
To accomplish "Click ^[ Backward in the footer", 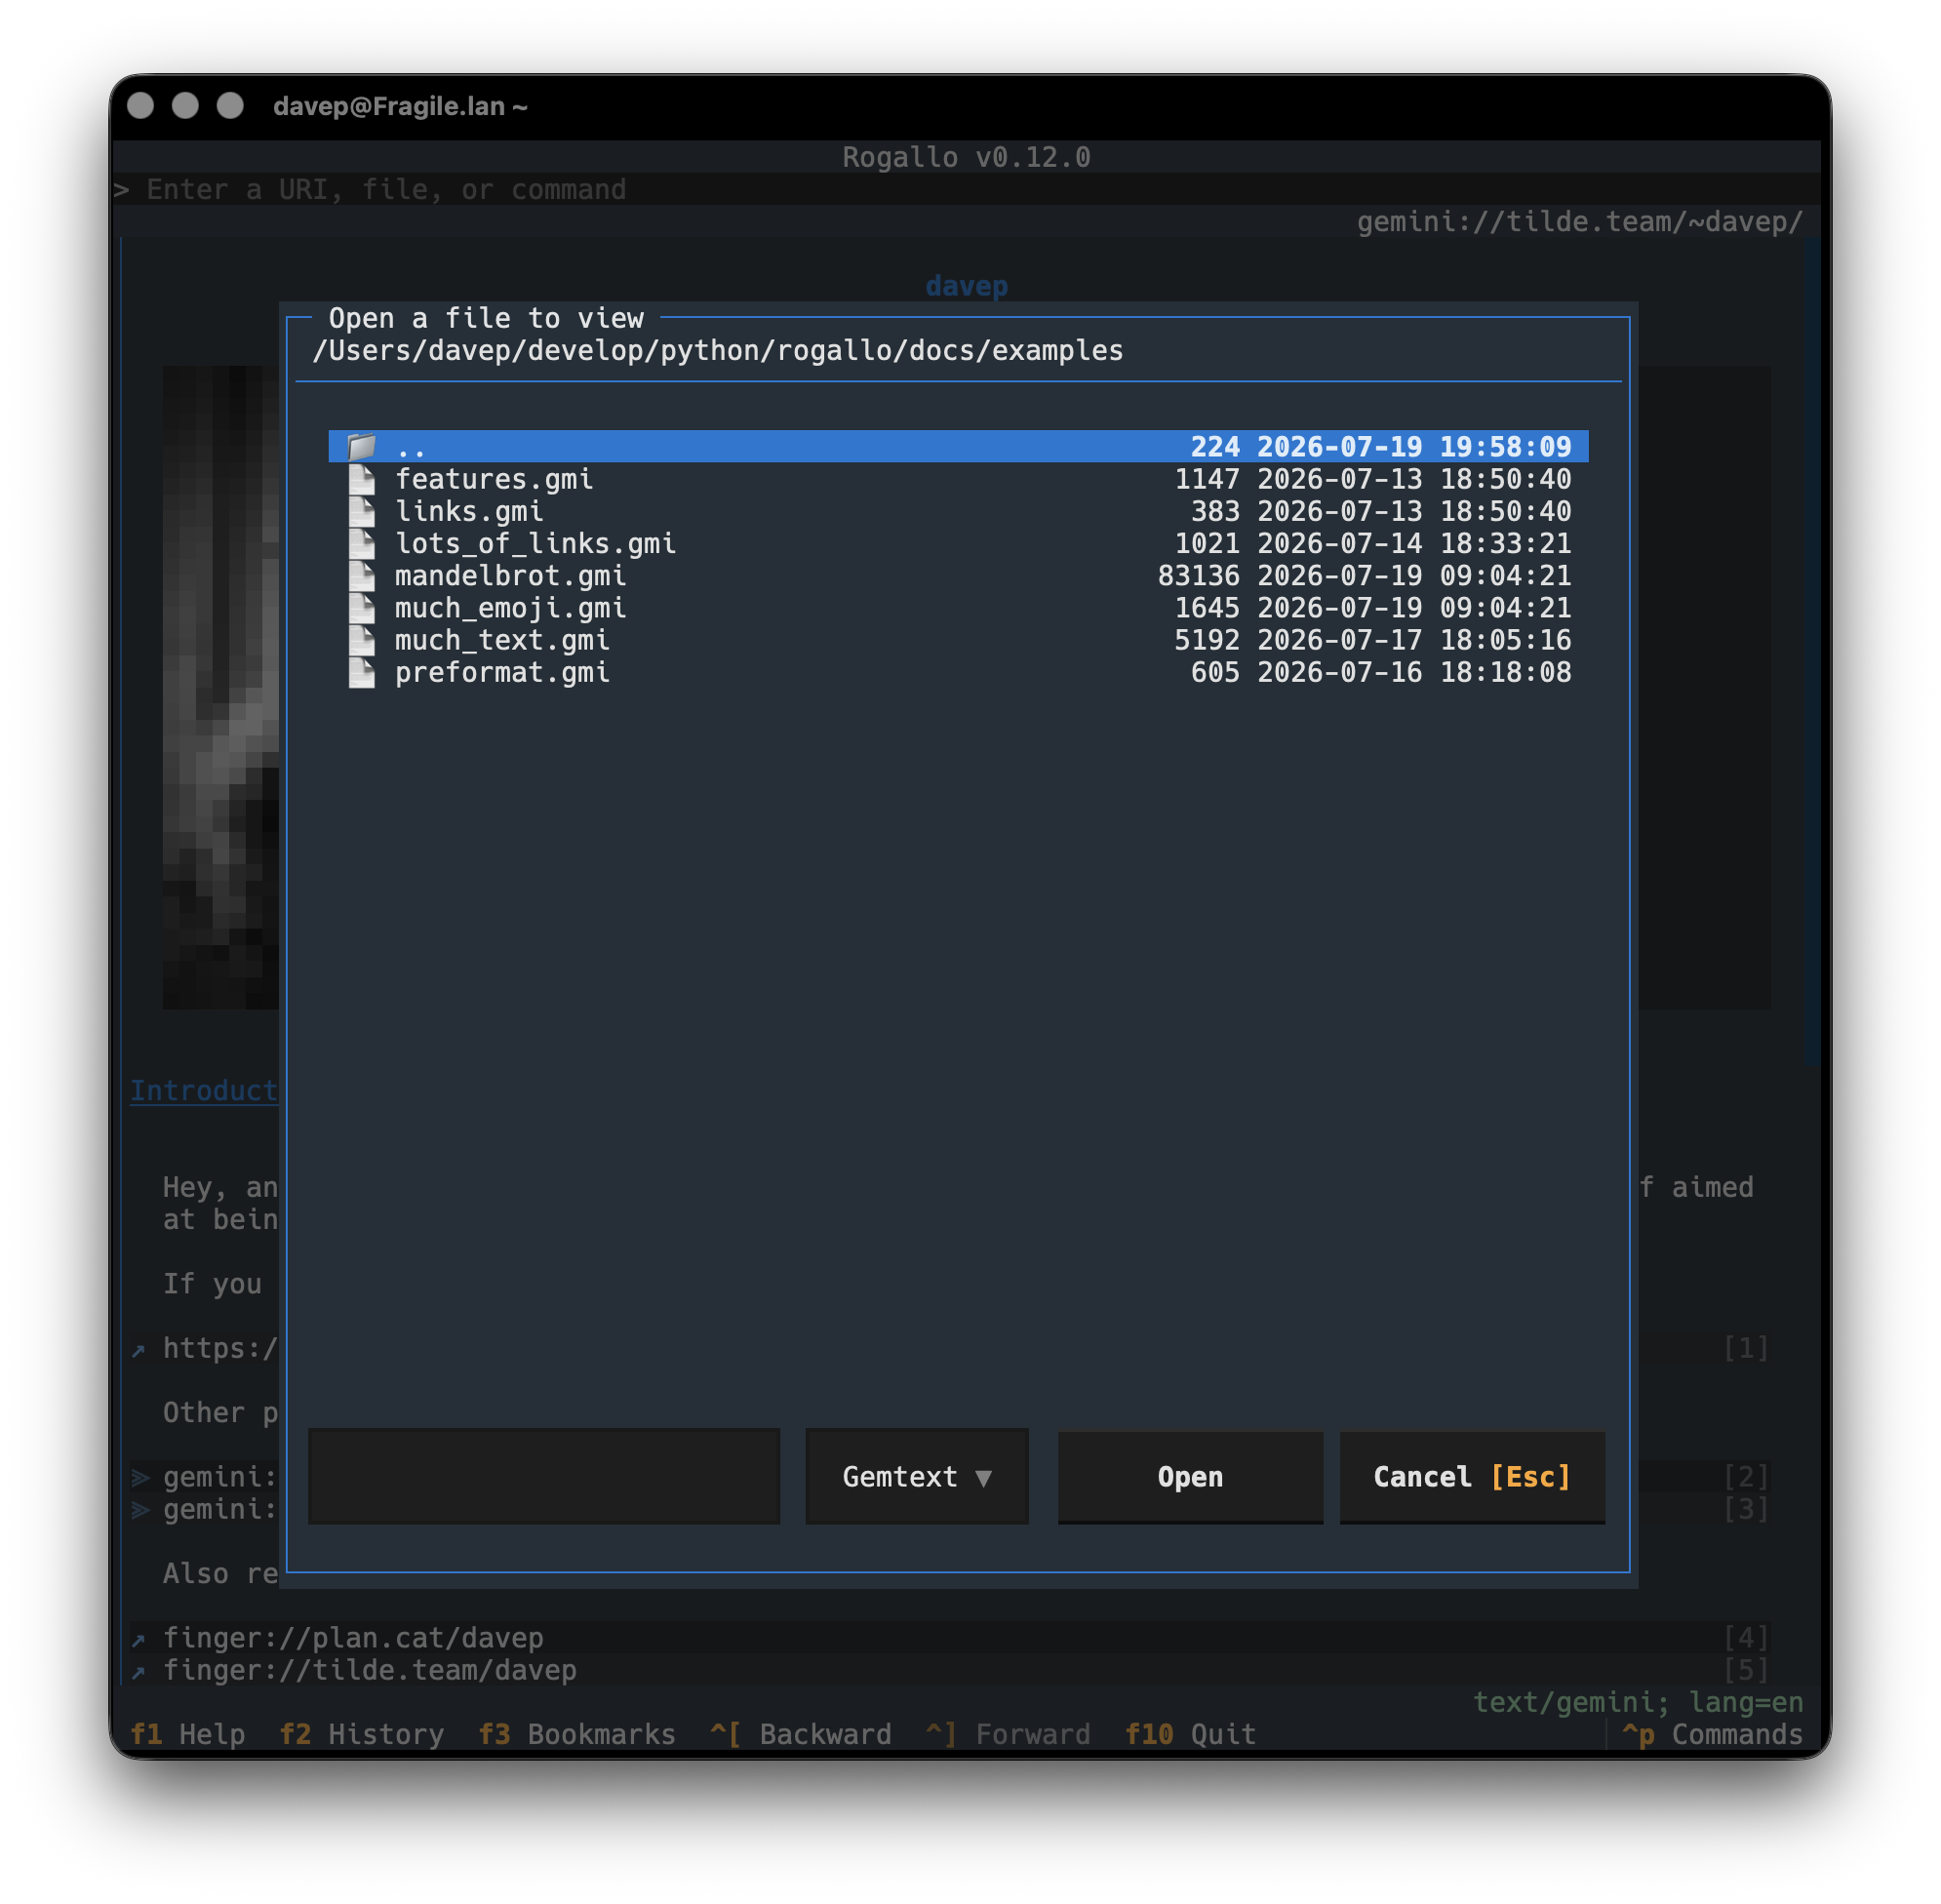I will pyautogui.click(x=801, y=1734).
